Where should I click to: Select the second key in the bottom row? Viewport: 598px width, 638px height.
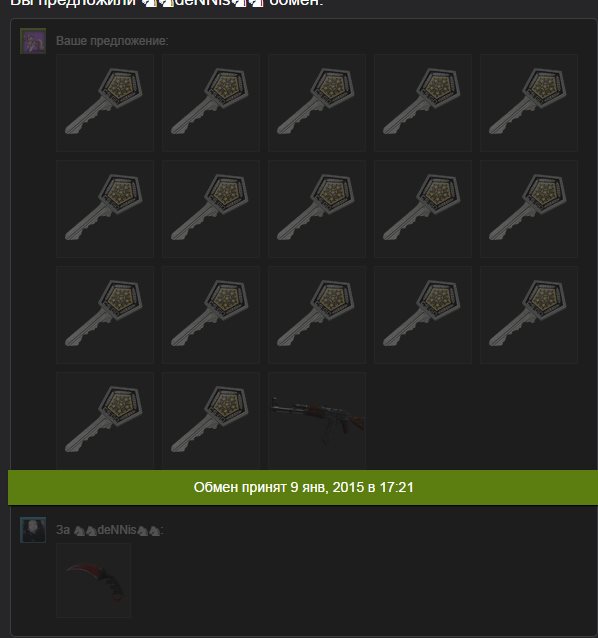pos(211,421)
